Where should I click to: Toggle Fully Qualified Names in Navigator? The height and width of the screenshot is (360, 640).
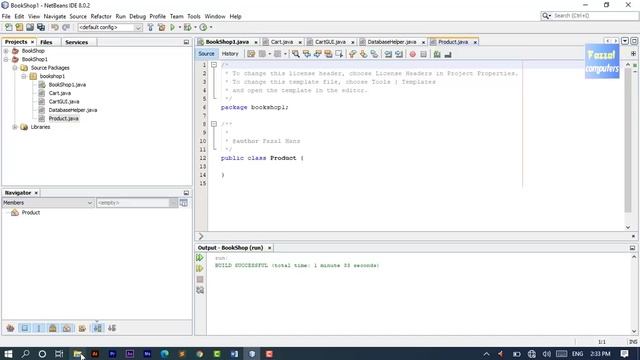coord(82,328)
